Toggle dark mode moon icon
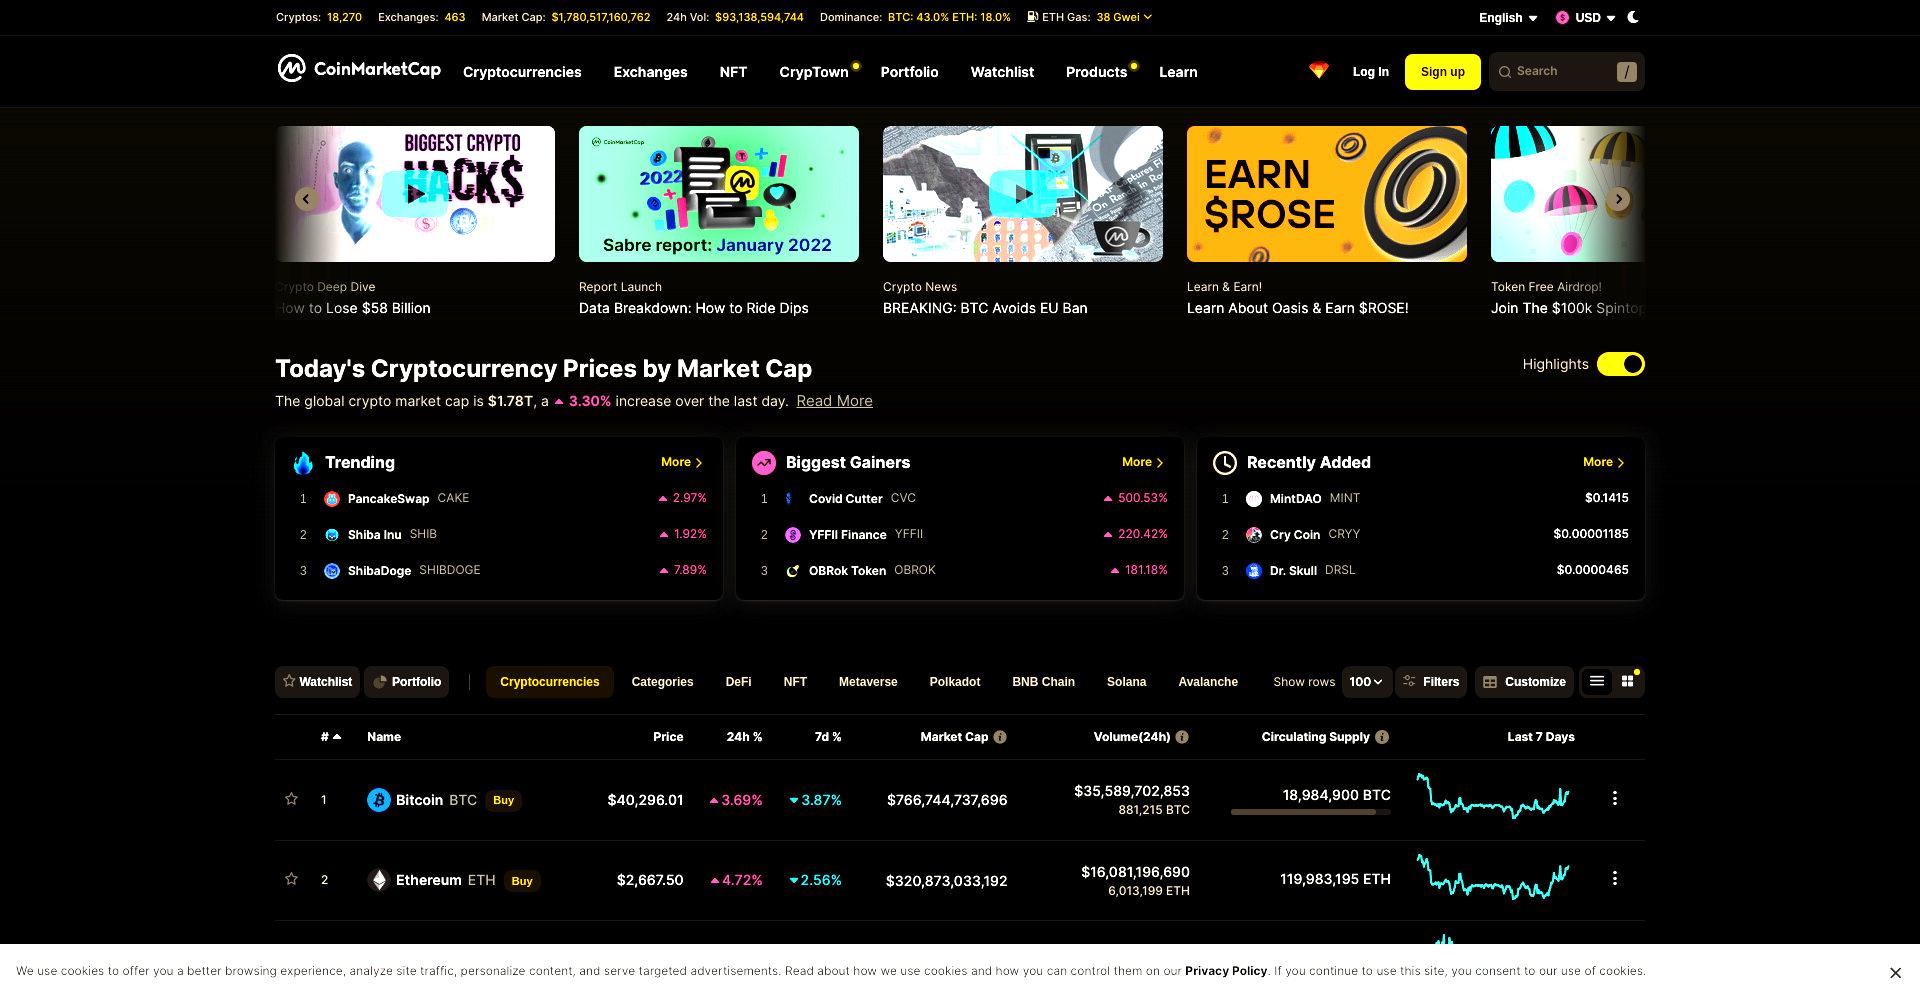 point(1633,17)
